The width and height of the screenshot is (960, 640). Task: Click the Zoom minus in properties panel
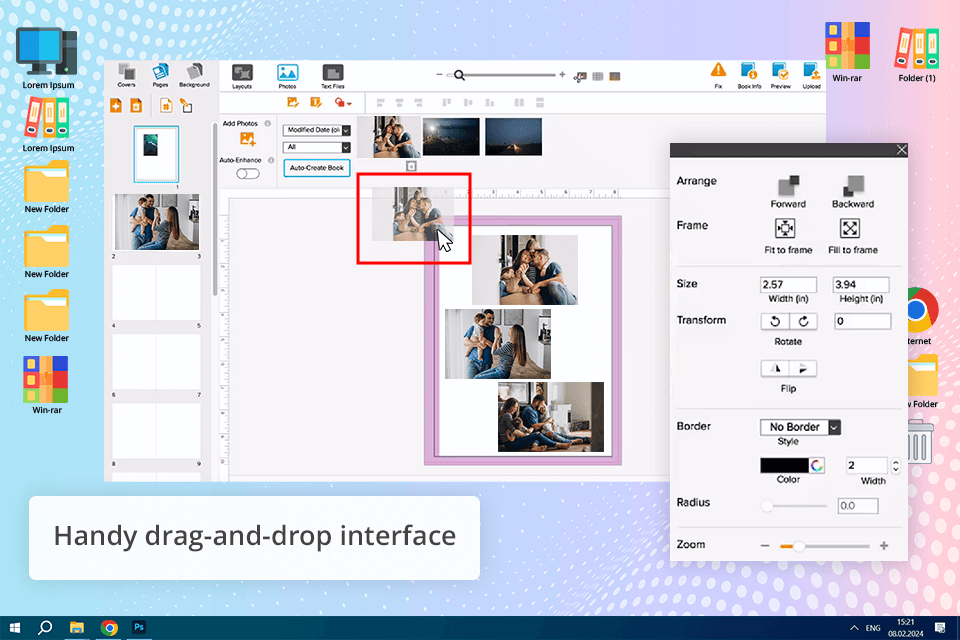[765, 546]
